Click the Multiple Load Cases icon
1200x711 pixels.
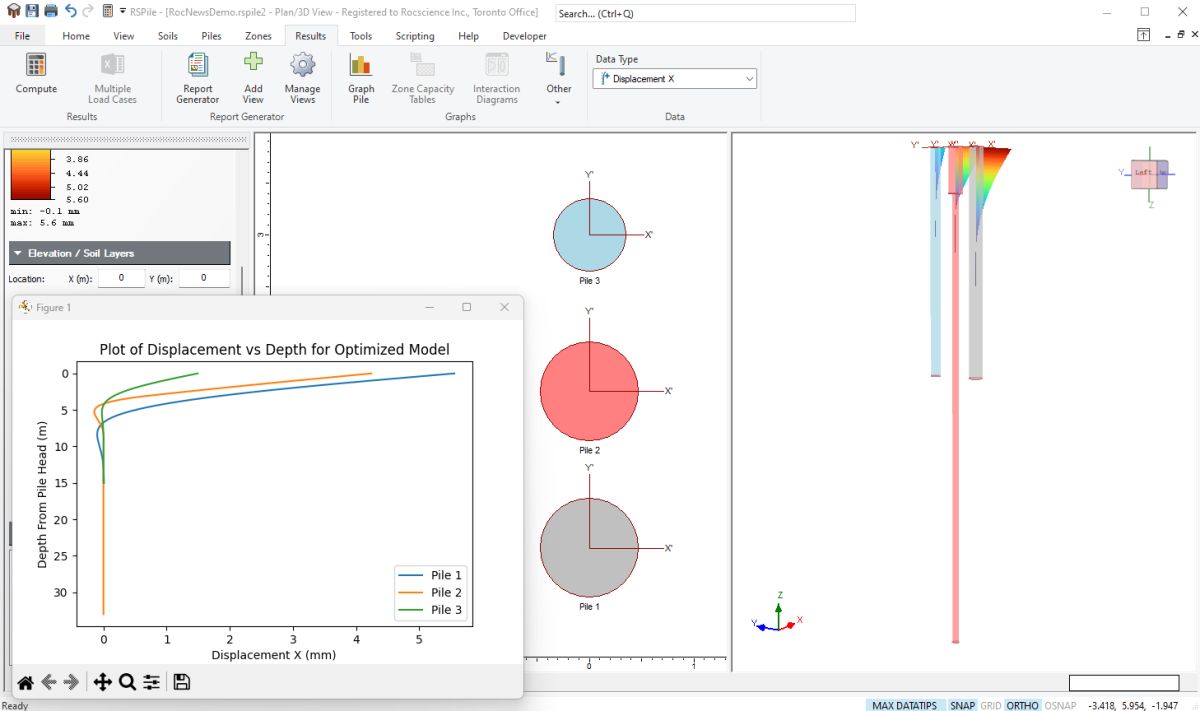click(112, 65)
